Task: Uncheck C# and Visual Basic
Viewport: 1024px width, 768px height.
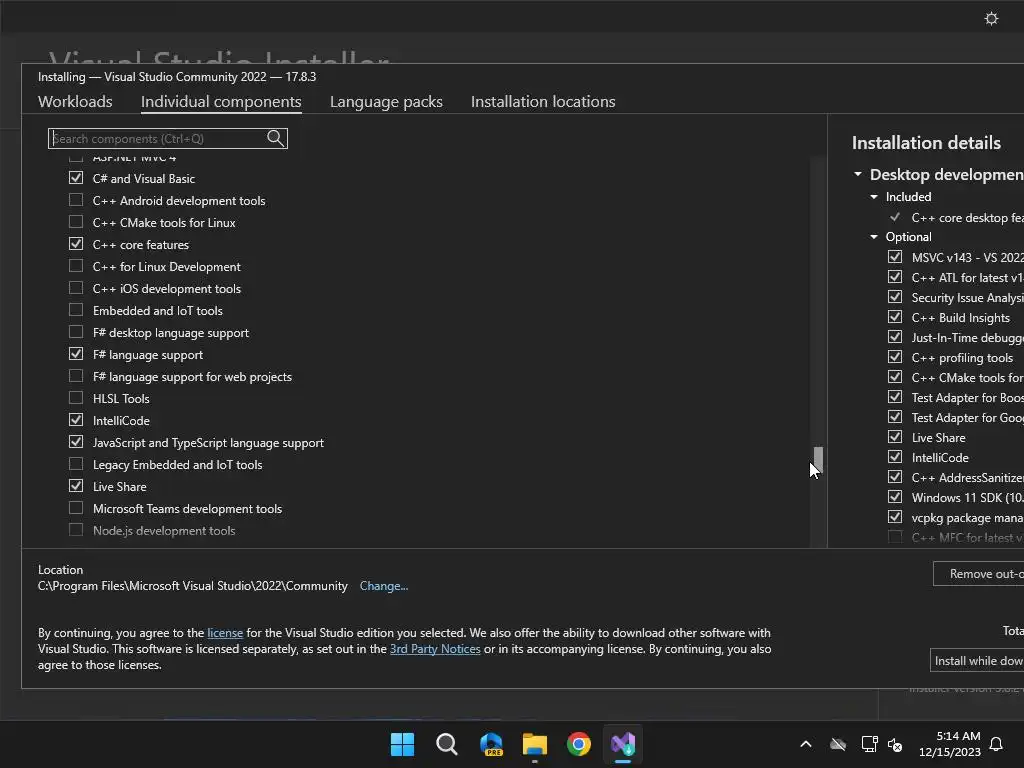Action: tap(76, 178)
